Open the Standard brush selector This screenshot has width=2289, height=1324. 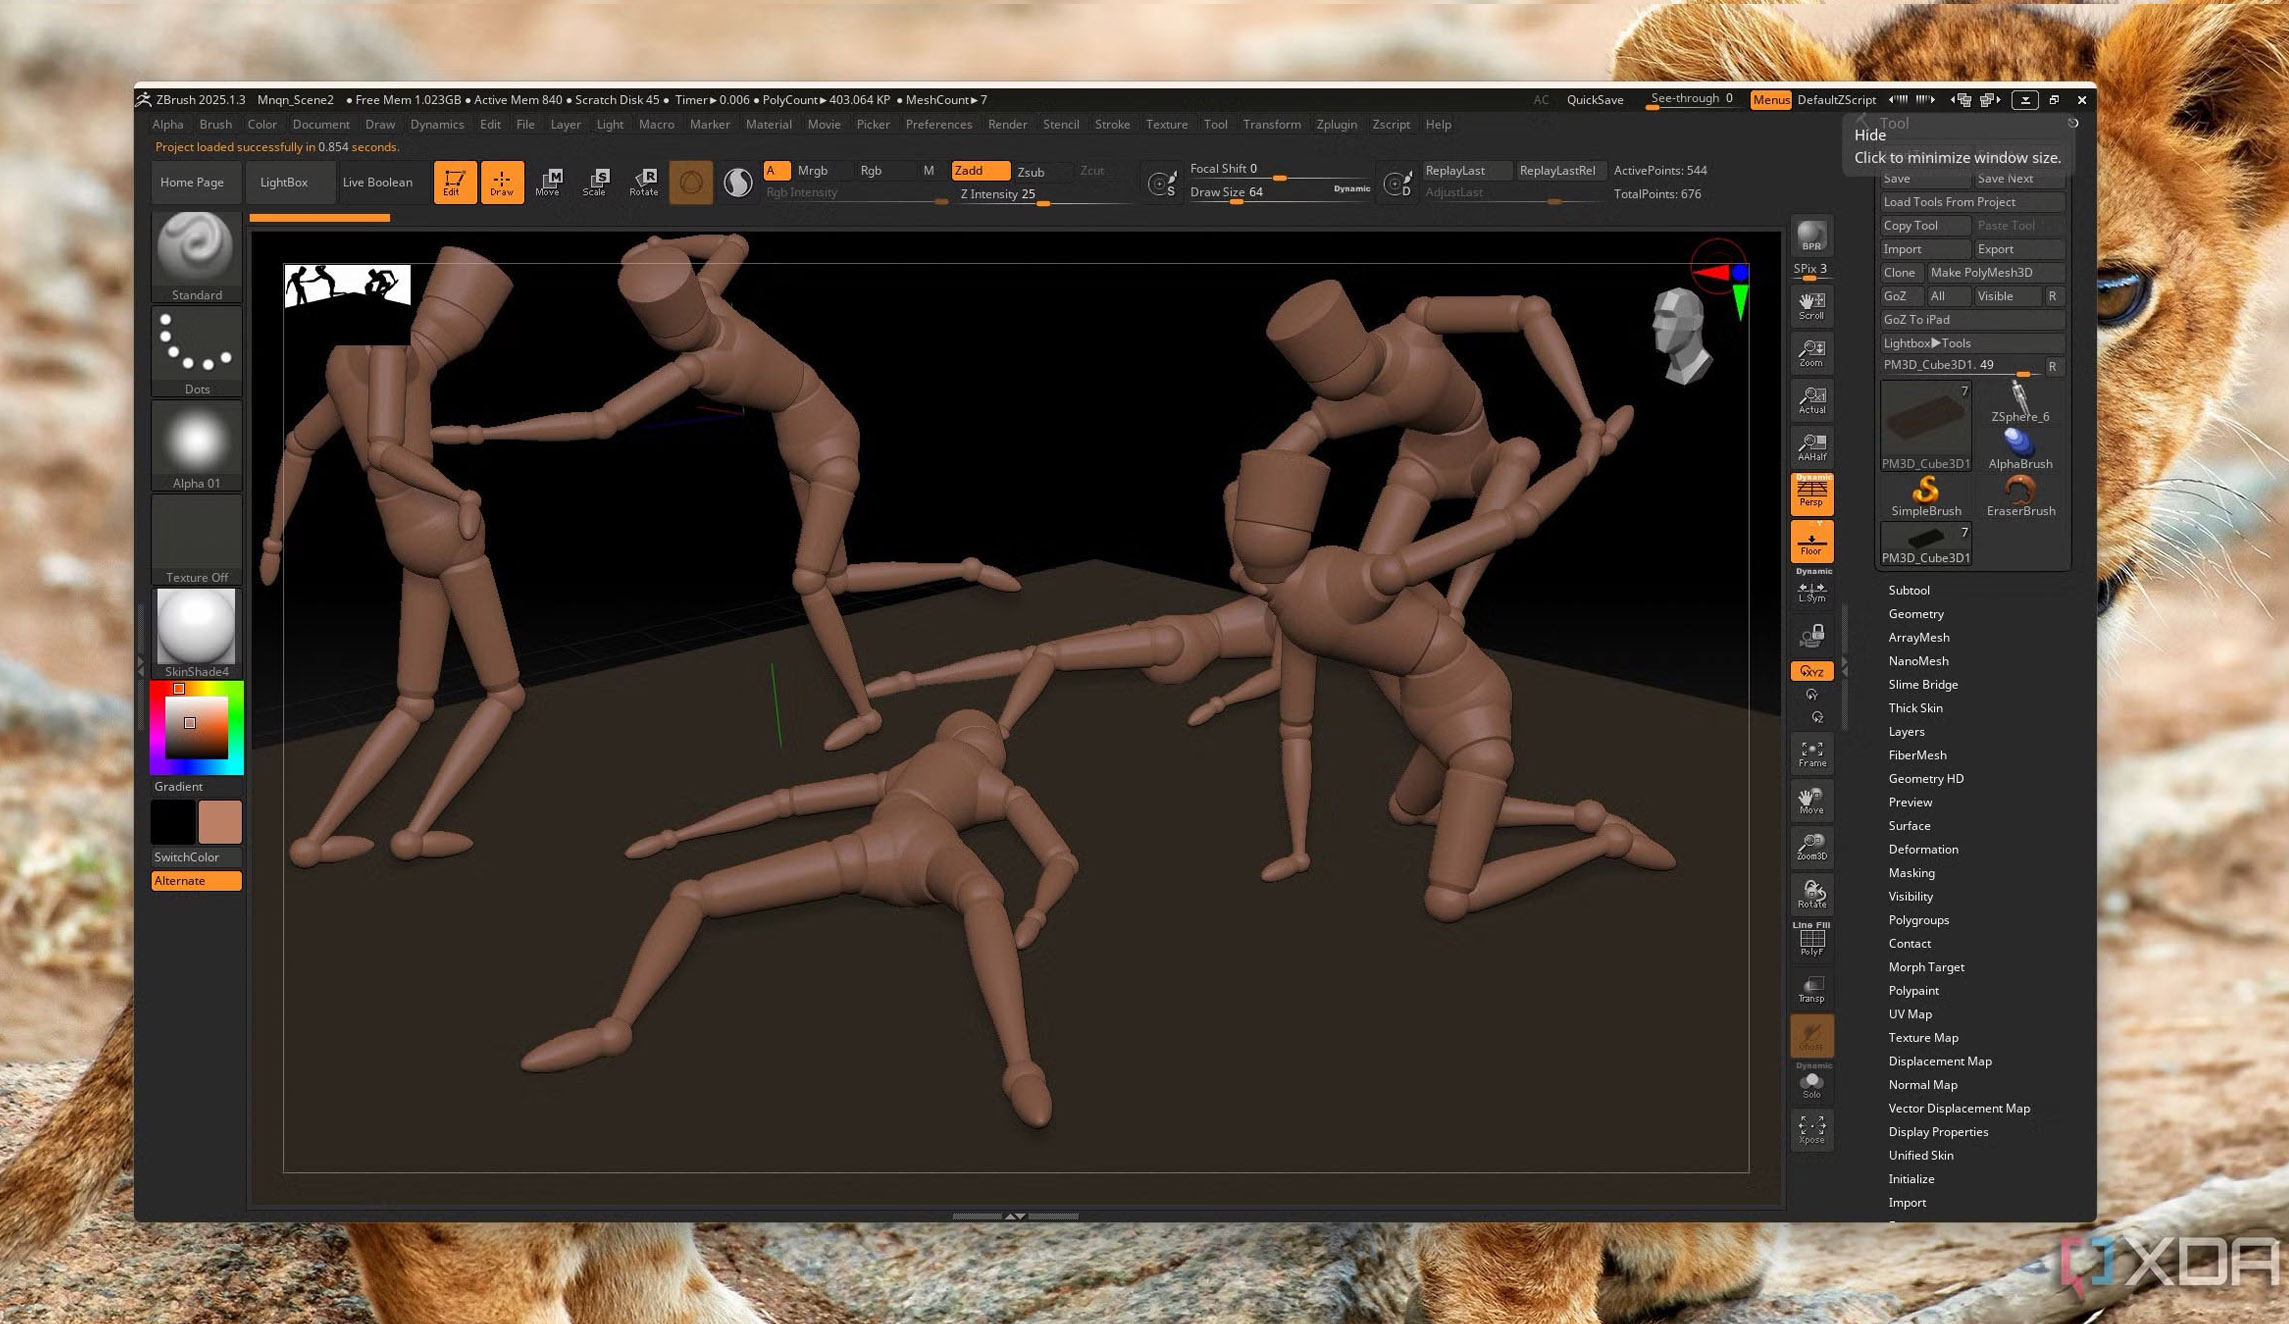(x=196, y=256)
